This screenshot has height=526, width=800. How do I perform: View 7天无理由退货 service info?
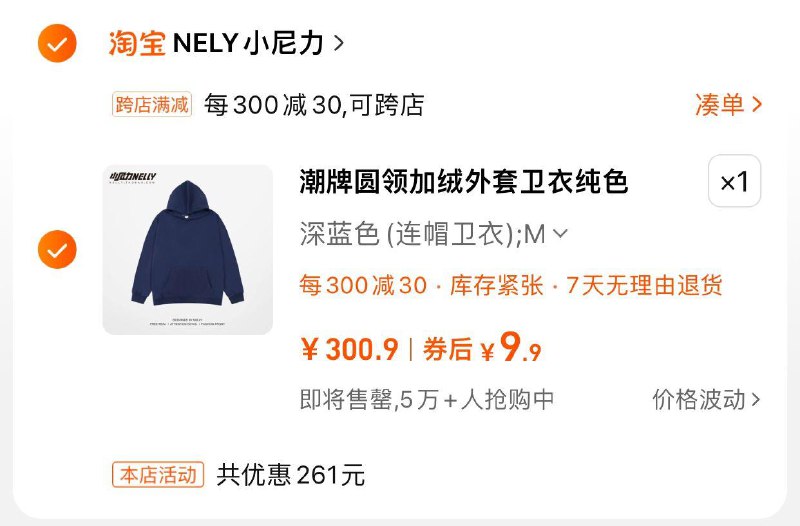644,285
